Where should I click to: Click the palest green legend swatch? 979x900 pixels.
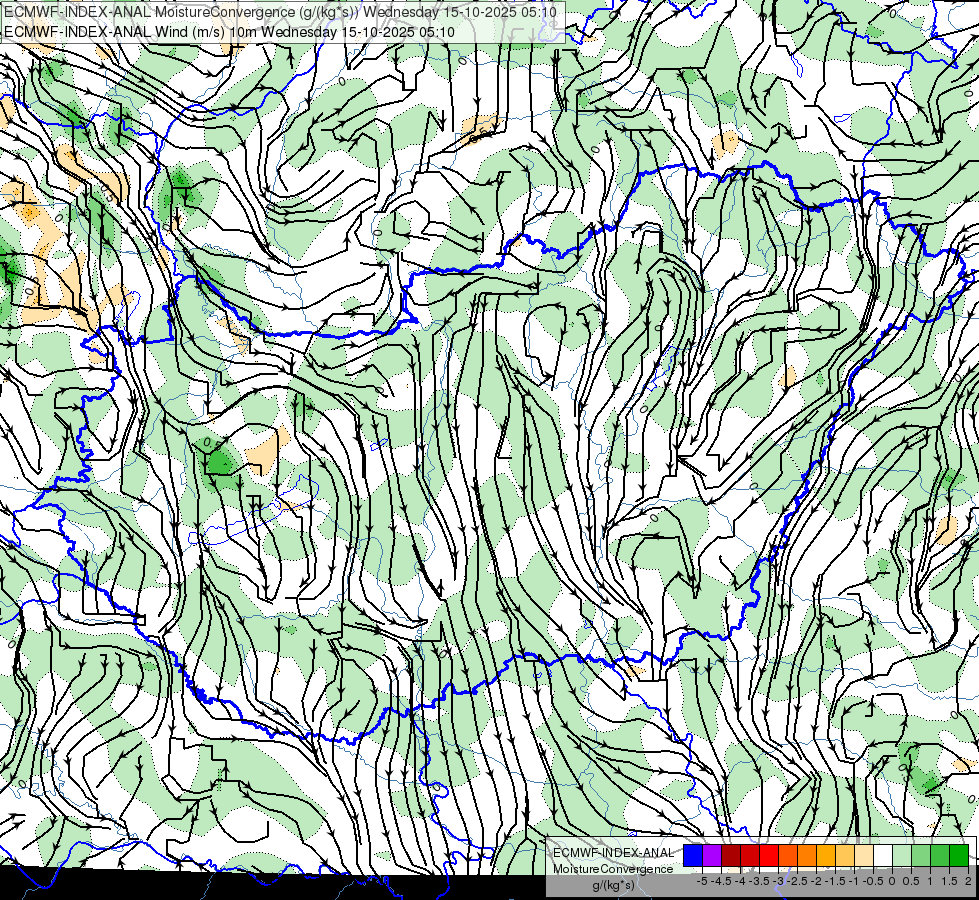[x=902, y=856]
